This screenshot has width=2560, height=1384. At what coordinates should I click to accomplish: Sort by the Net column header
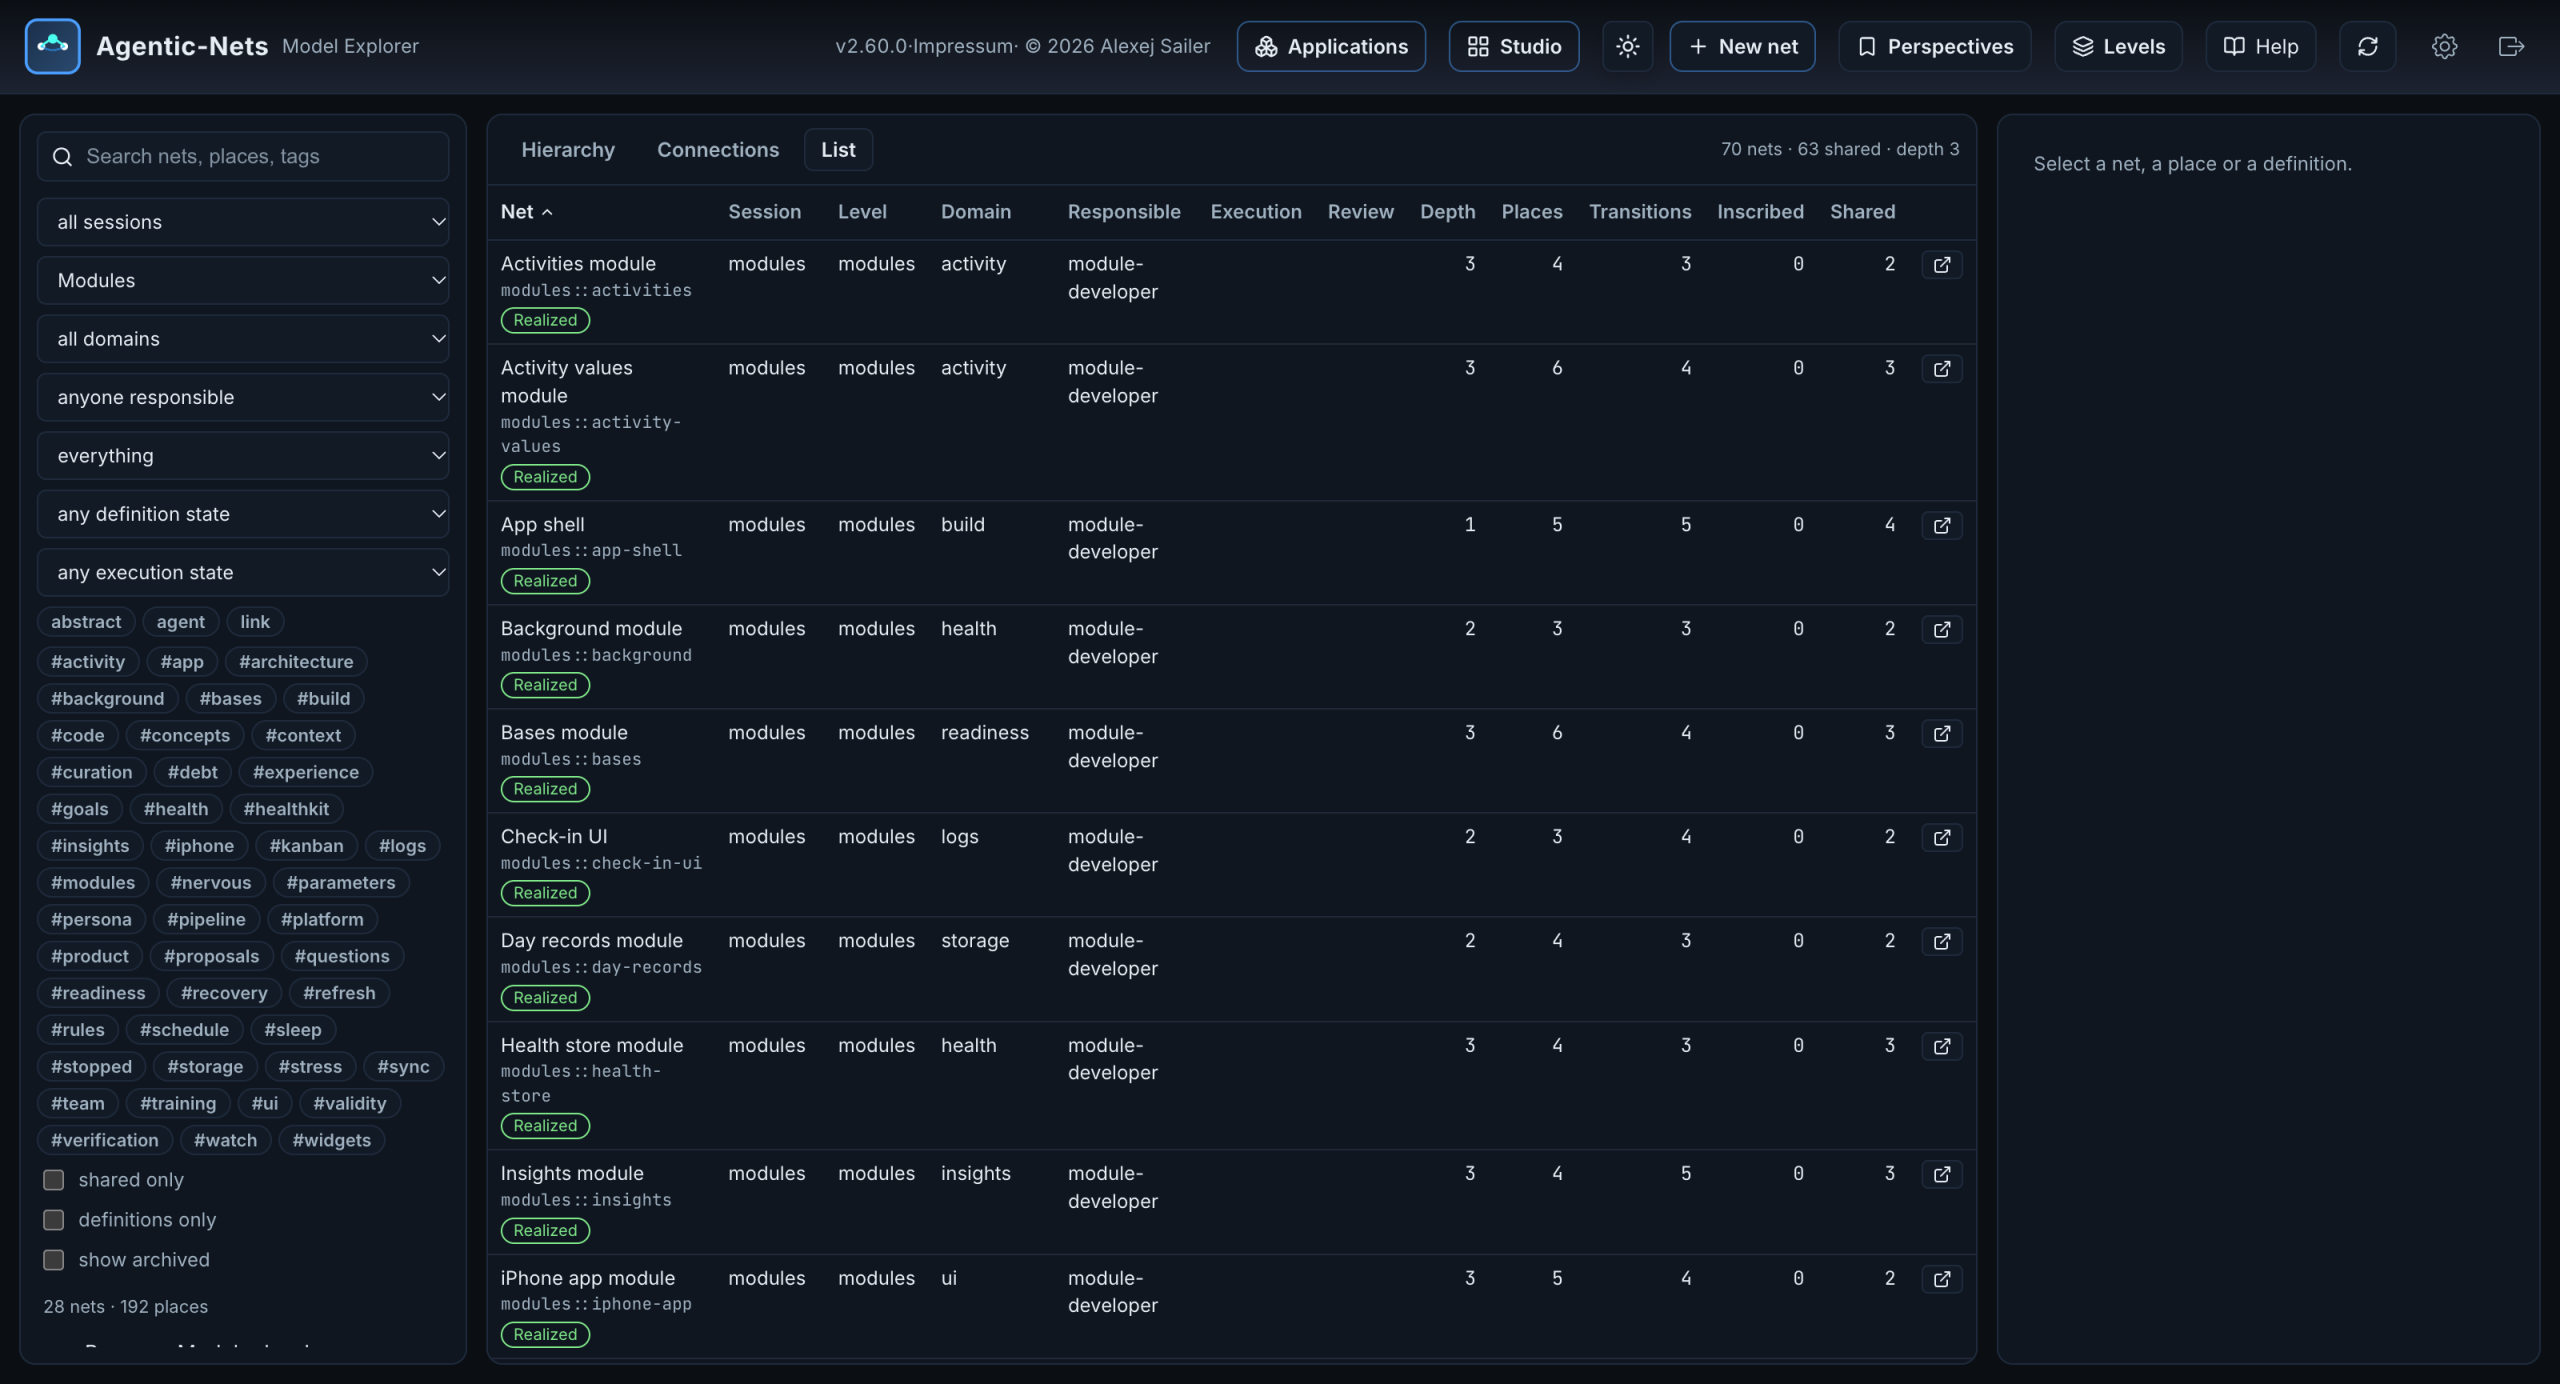526,212
